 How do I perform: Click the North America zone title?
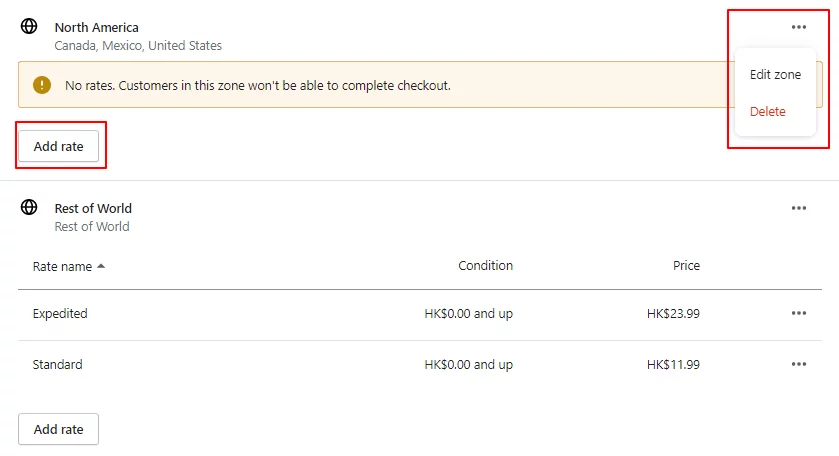tap(97, 27)
